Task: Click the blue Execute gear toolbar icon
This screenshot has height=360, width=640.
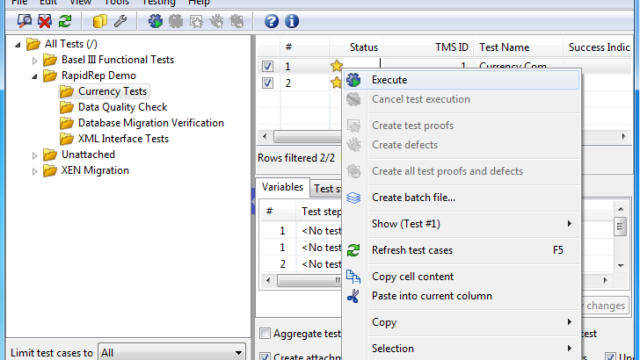Action: (x=155, y=21)
